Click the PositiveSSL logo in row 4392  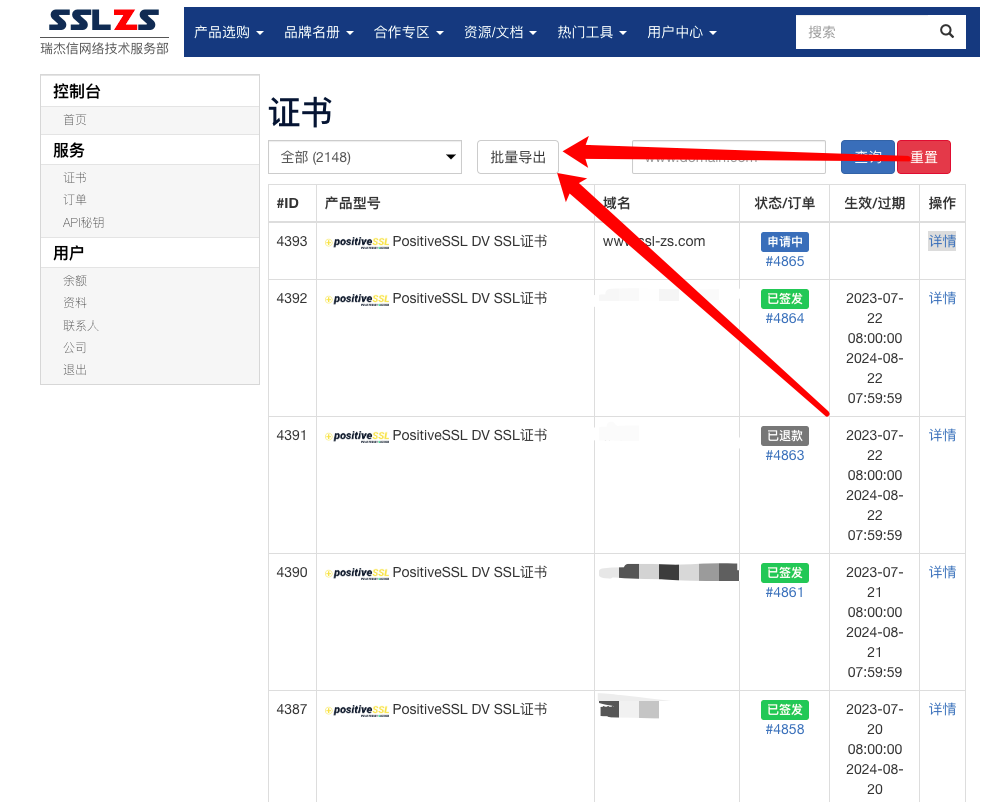click(x=357, y=299)
